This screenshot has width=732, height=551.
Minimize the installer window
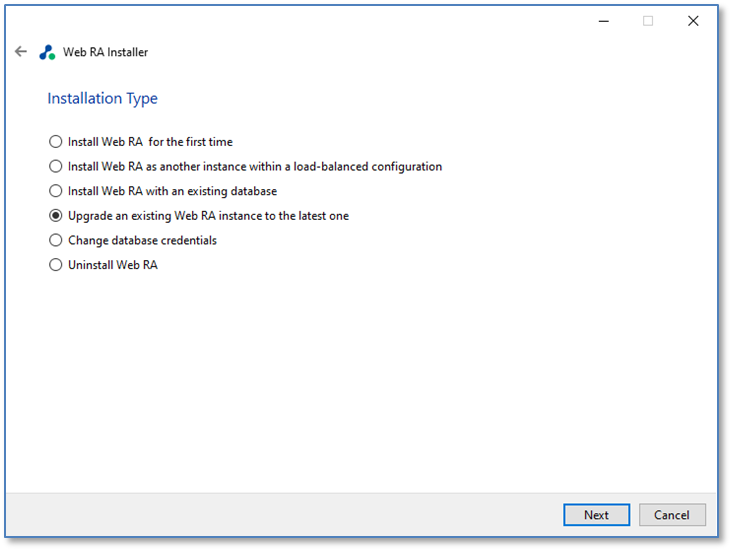coord(603,21)
